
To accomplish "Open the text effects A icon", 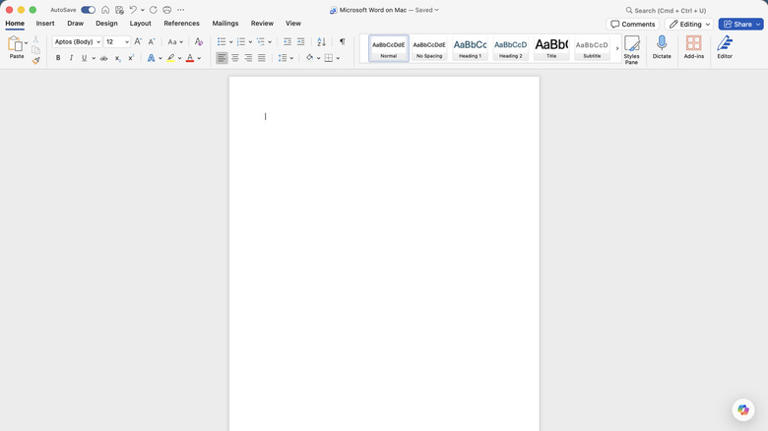I will [x=151, y=58].
